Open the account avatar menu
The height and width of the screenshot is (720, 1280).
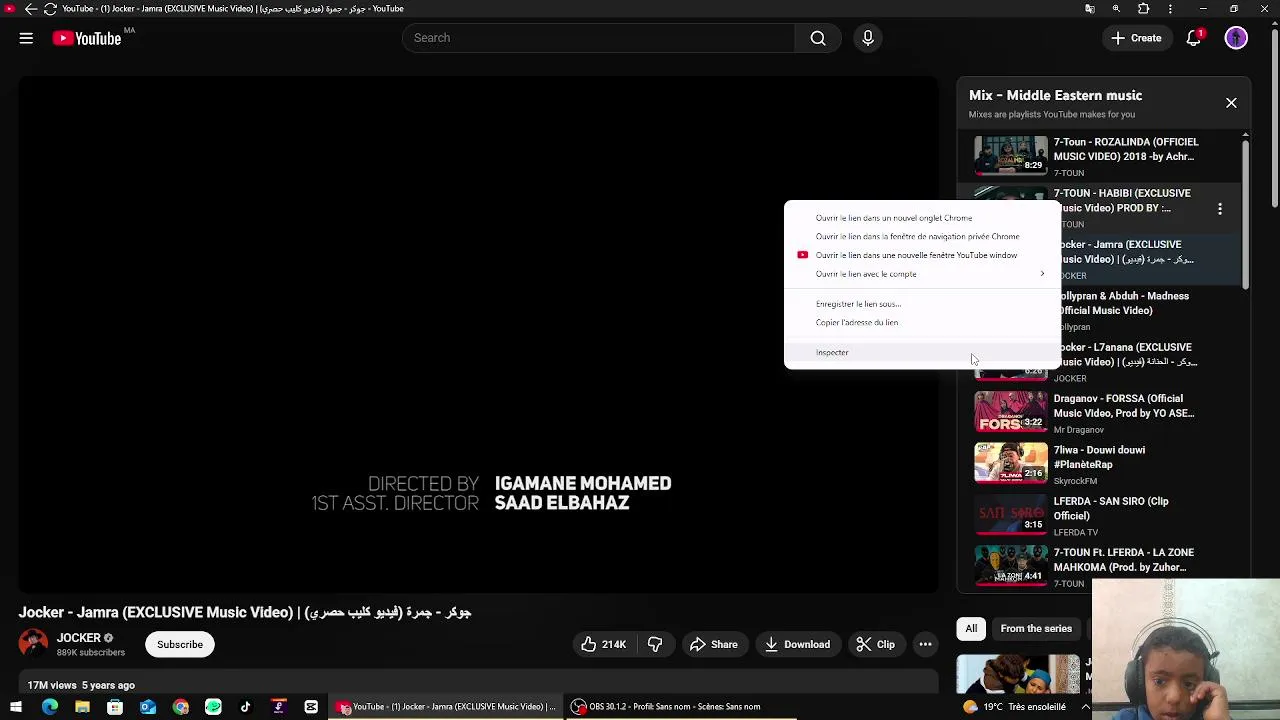(1236, 38)
